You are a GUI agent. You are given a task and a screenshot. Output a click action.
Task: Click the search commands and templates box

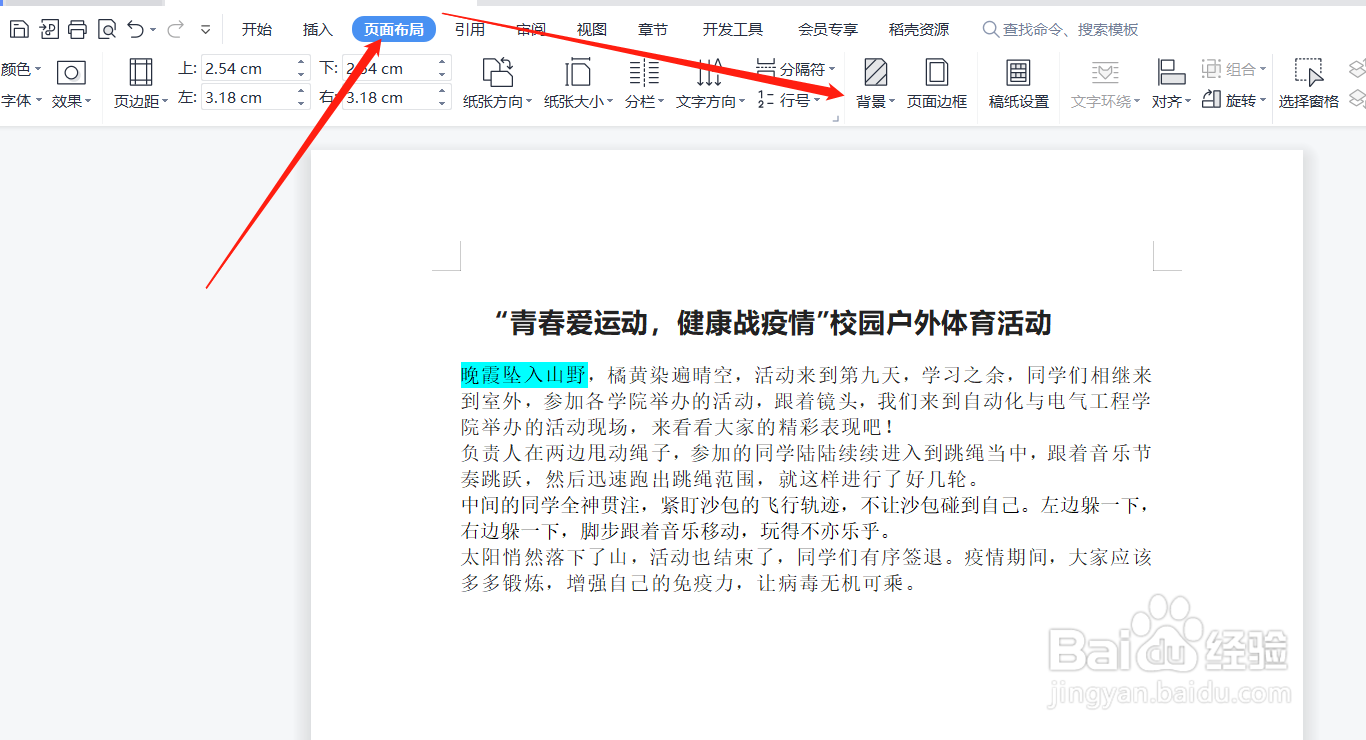coord(1061,29)
